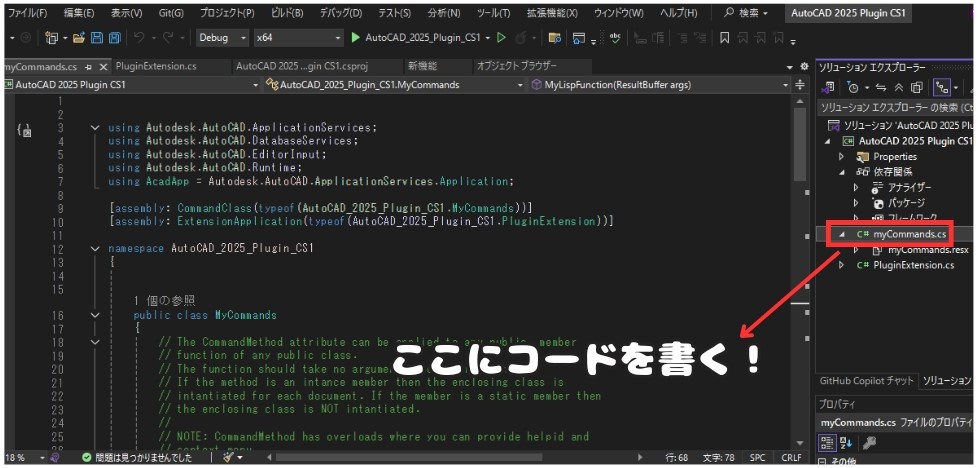Open the ファイル(F) menu
This screenshot has width=978, height=468.
(27, 12)
